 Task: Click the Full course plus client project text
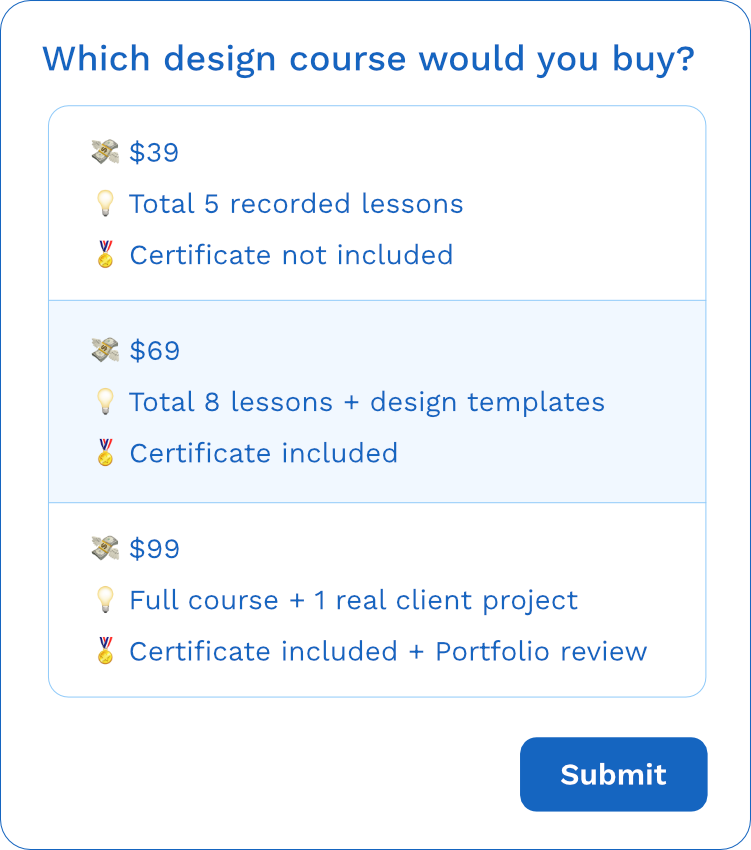(x=352, y=599)
